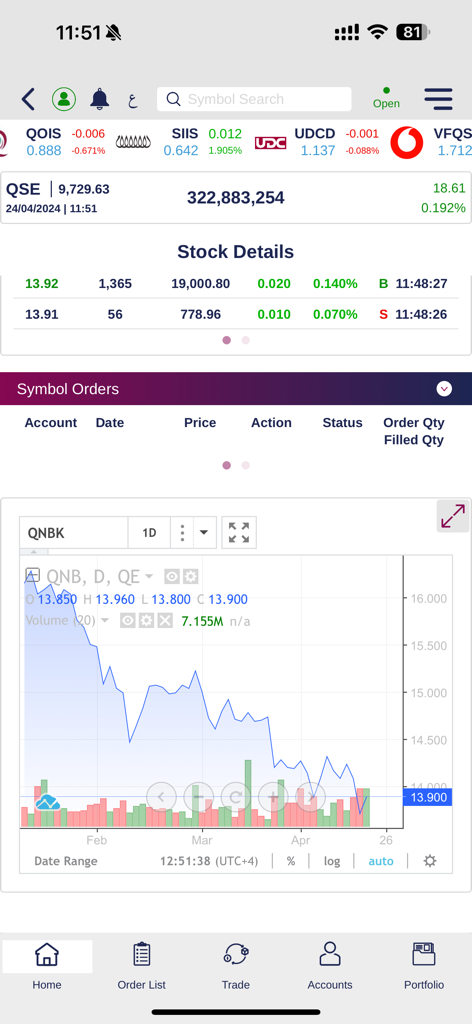Click the QNBK symbol box in chart
472x1024 pixels.
point(74,533)
